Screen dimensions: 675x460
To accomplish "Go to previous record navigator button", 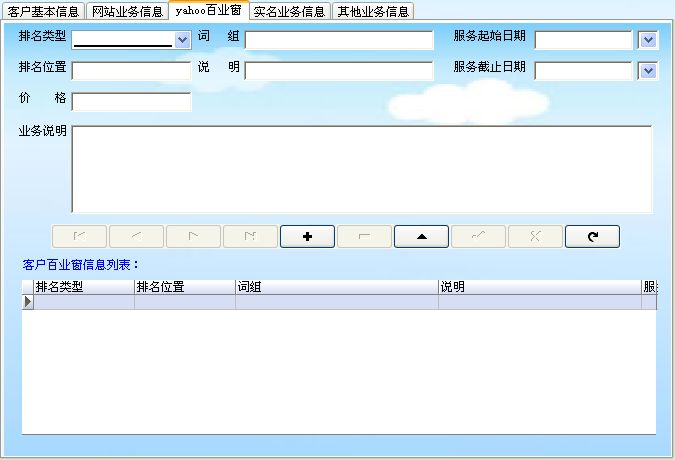I will coord(136,236).
